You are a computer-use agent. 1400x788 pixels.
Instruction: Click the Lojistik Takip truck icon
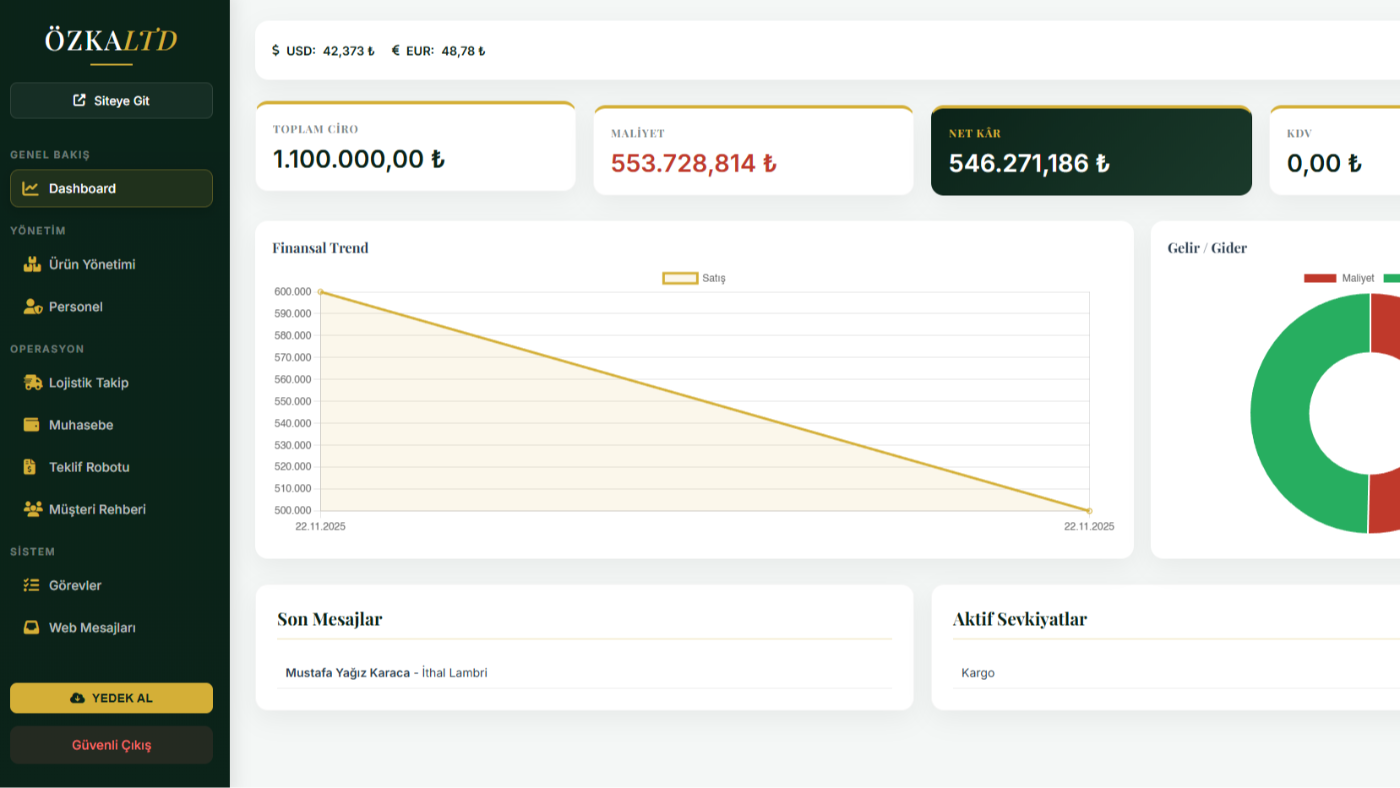click(32, 383)
